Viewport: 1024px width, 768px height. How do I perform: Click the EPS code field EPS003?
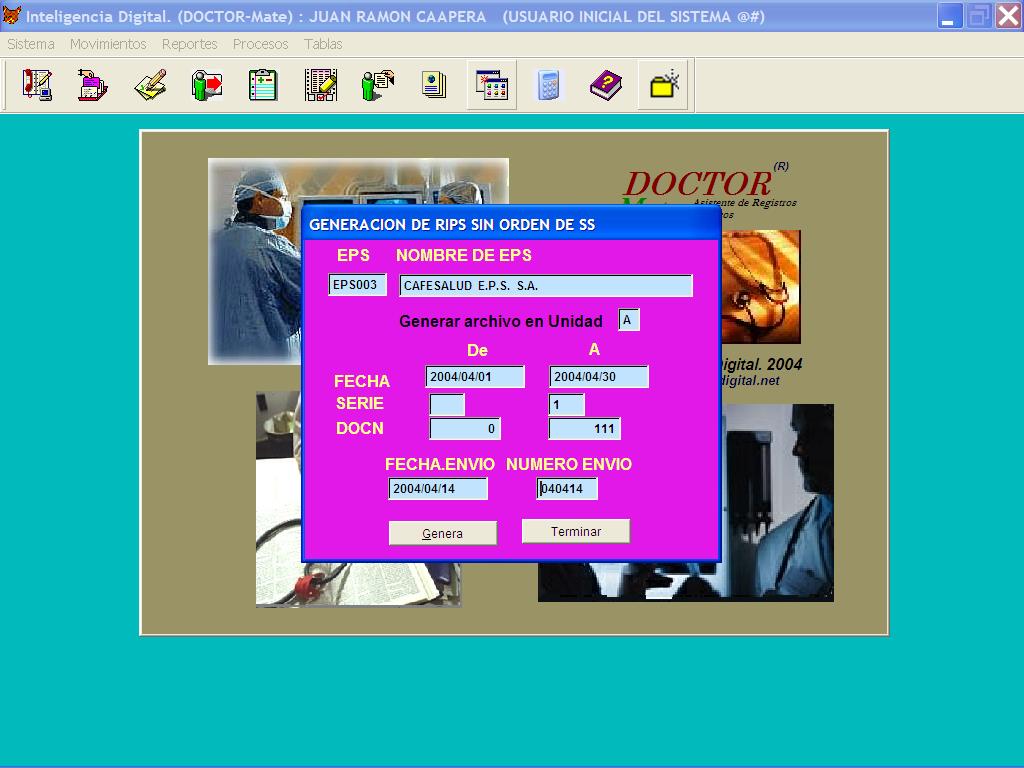(x=357, y=285)
